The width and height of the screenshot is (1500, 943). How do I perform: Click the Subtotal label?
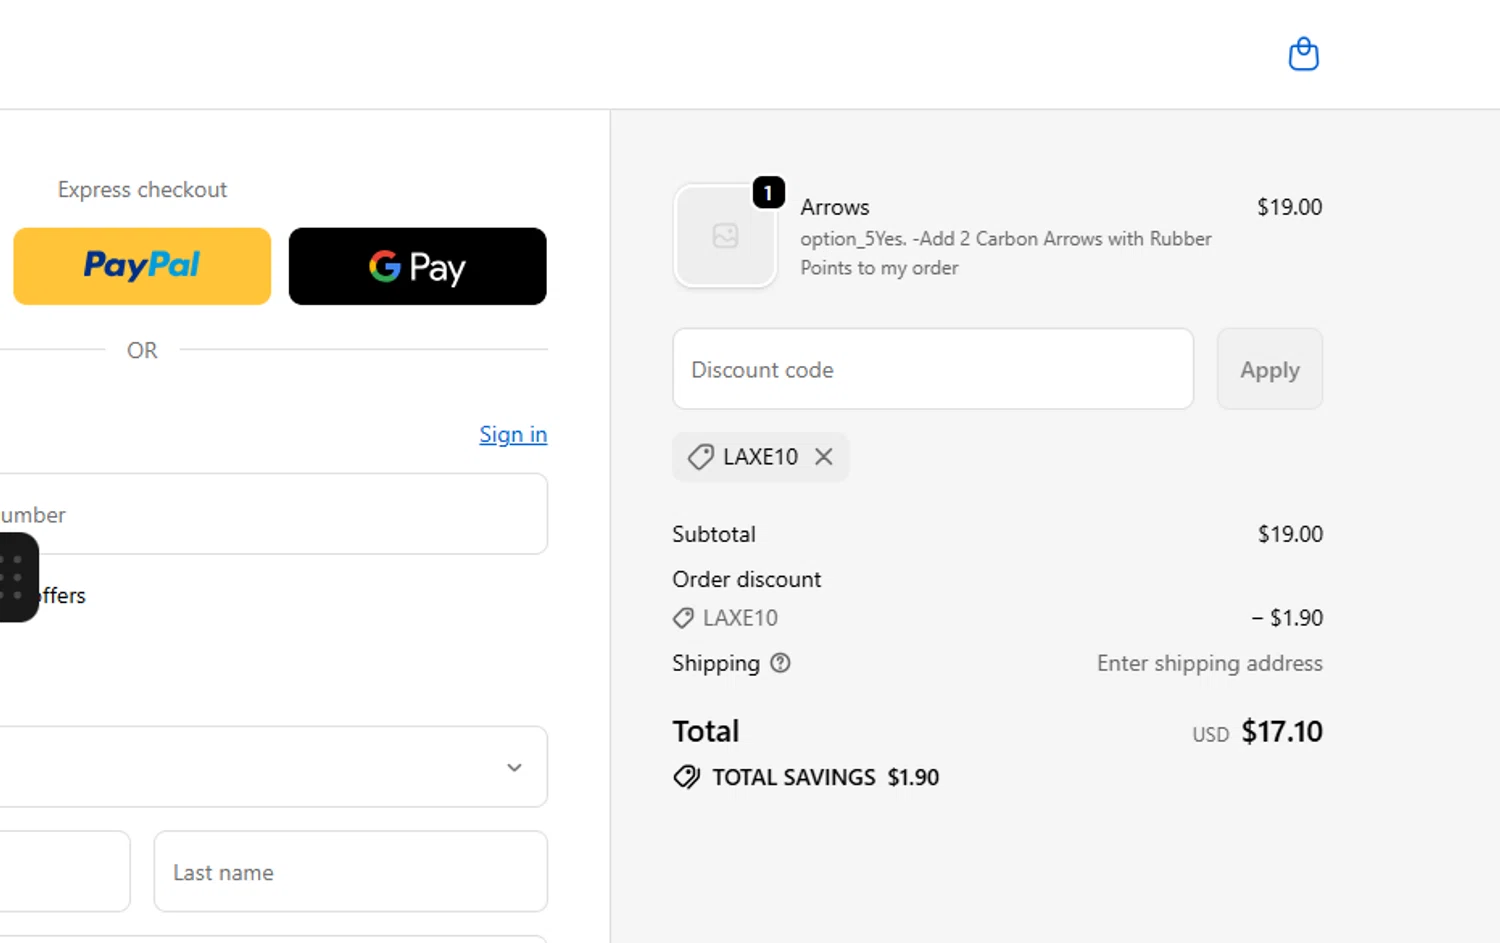(x=714, y=534)
